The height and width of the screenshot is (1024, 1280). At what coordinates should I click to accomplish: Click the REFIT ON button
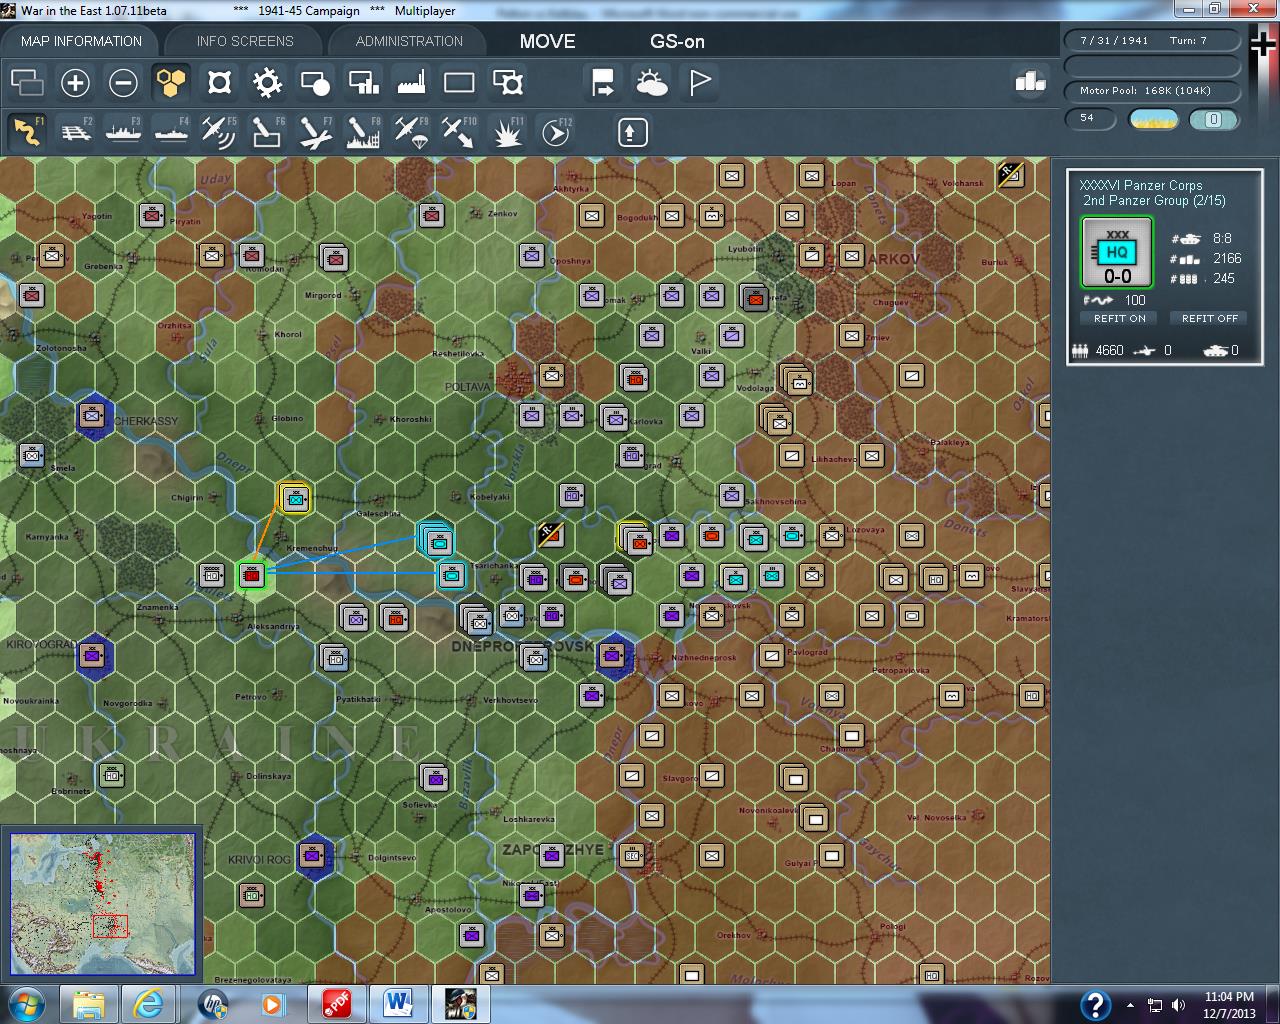click(1119, 318)
